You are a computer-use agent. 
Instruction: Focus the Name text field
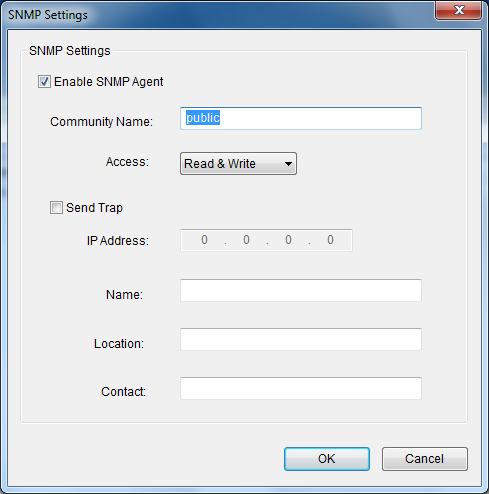tap(301, 290)
